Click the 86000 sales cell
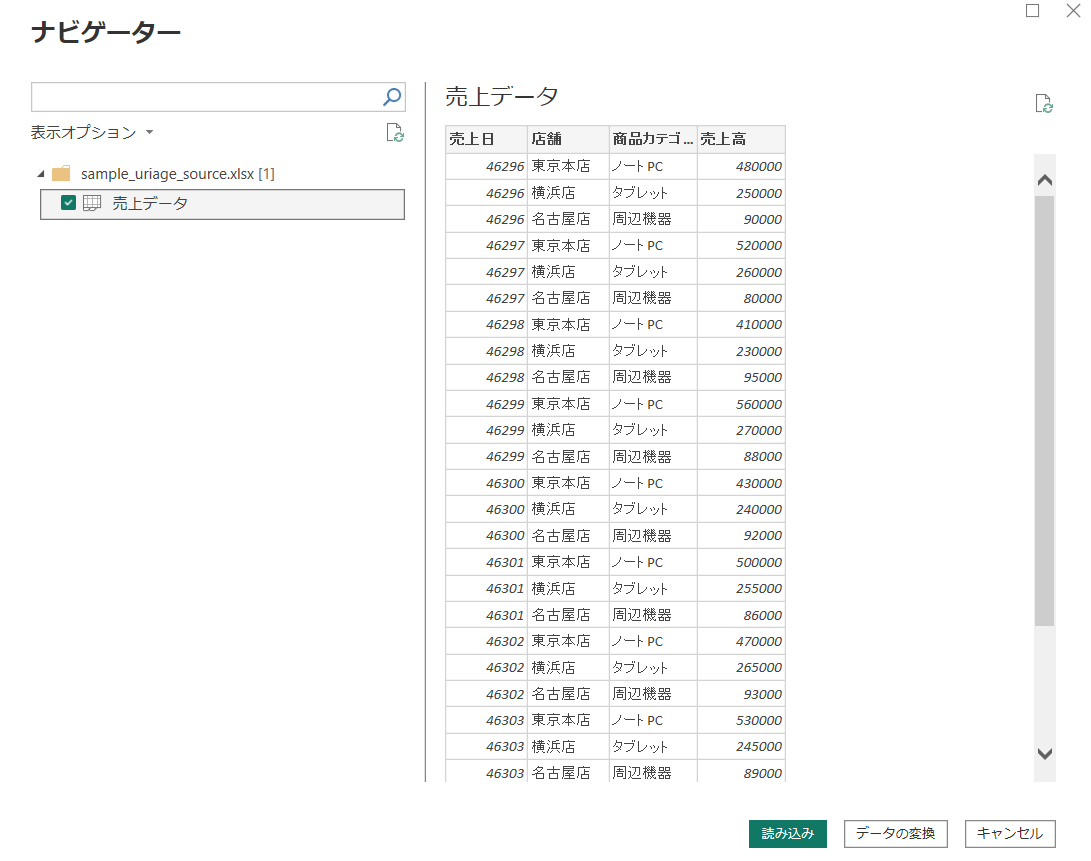Viewport: 1091px width, 861px height. point(741,615)
